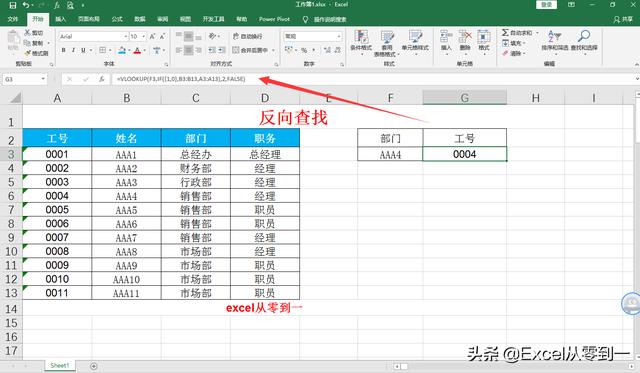Add new sheet with plus button

pos(94,366)
